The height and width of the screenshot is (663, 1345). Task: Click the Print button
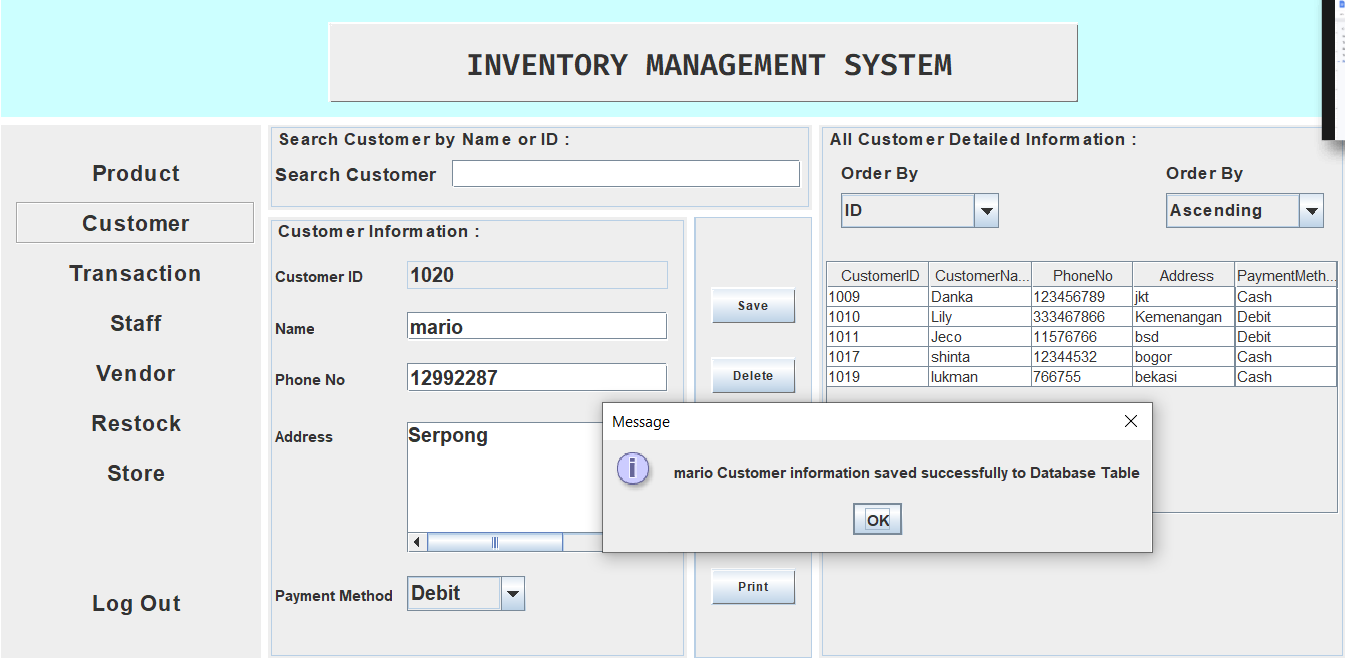pyautogui.click(x=753, y=587)
